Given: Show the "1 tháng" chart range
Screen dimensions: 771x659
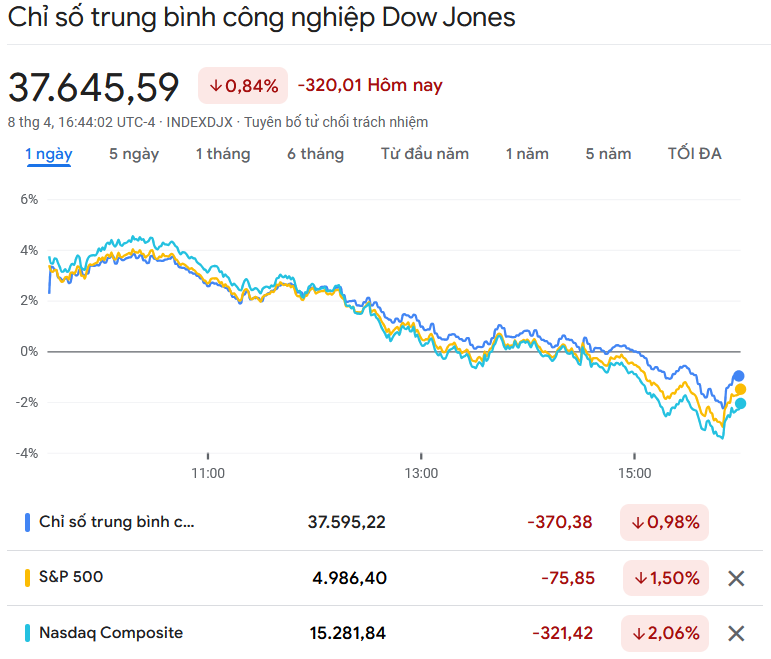Looking at the screenshot, I should pos(223,154).
